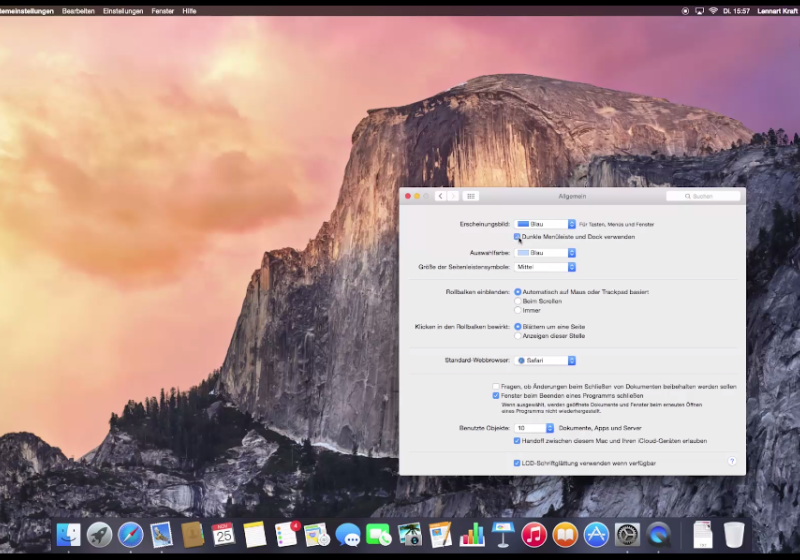This screenshot has width=800, height=560.
Task: Click the Suchen search field
Action: click(704, 196)
